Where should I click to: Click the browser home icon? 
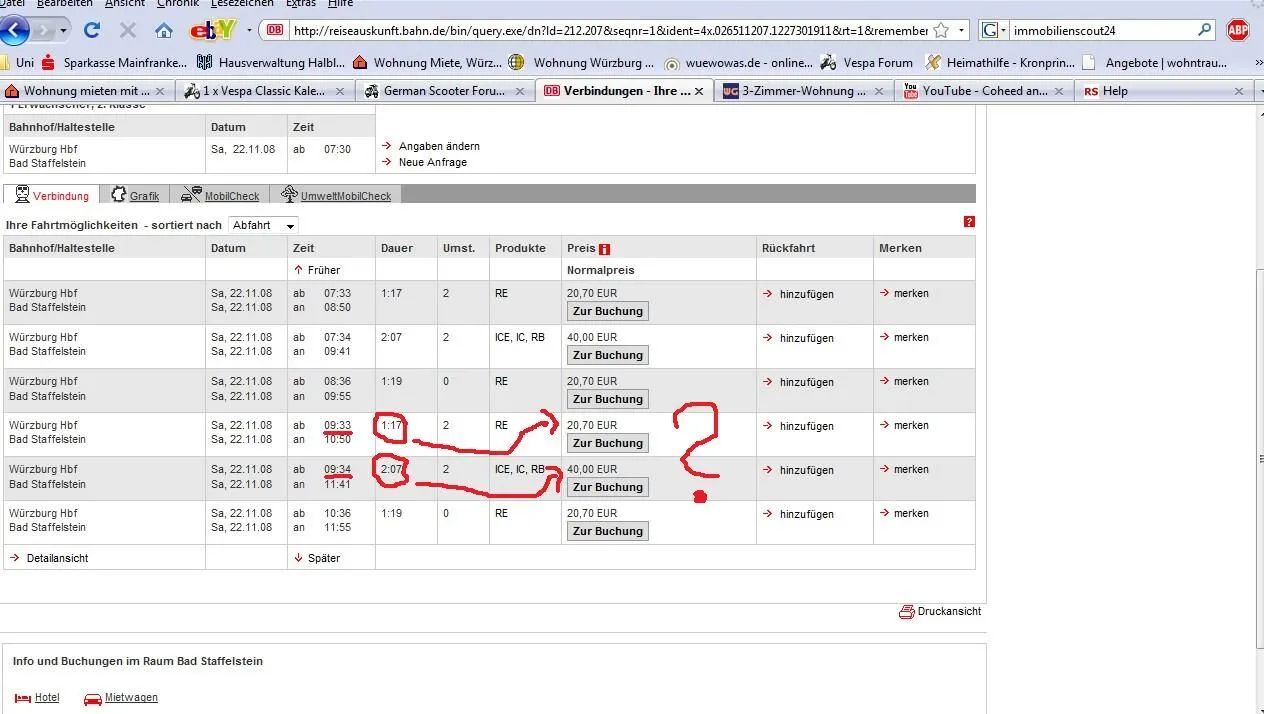[164, 30]
